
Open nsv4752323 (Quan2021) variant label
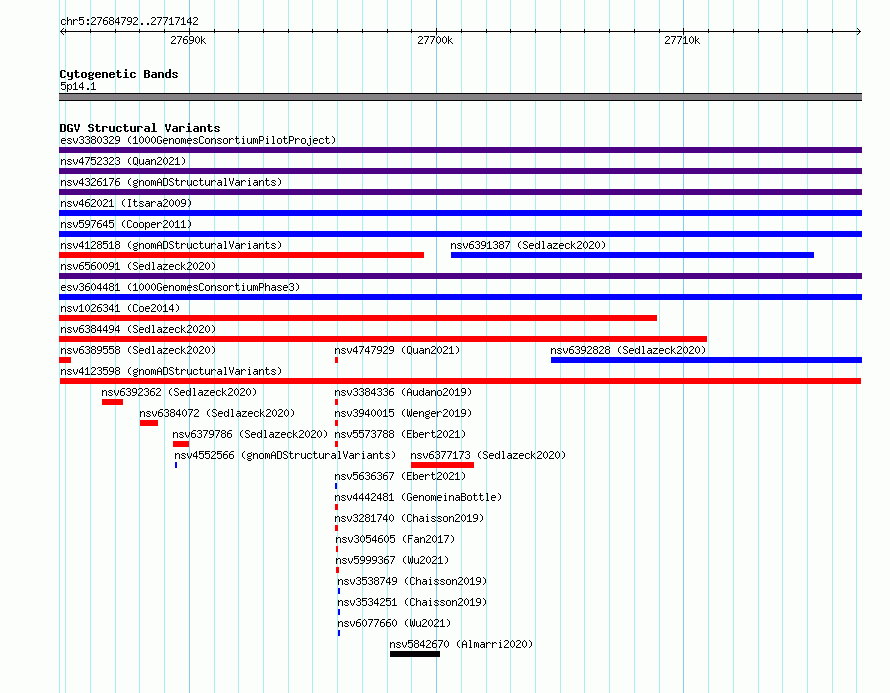(123, 161)
